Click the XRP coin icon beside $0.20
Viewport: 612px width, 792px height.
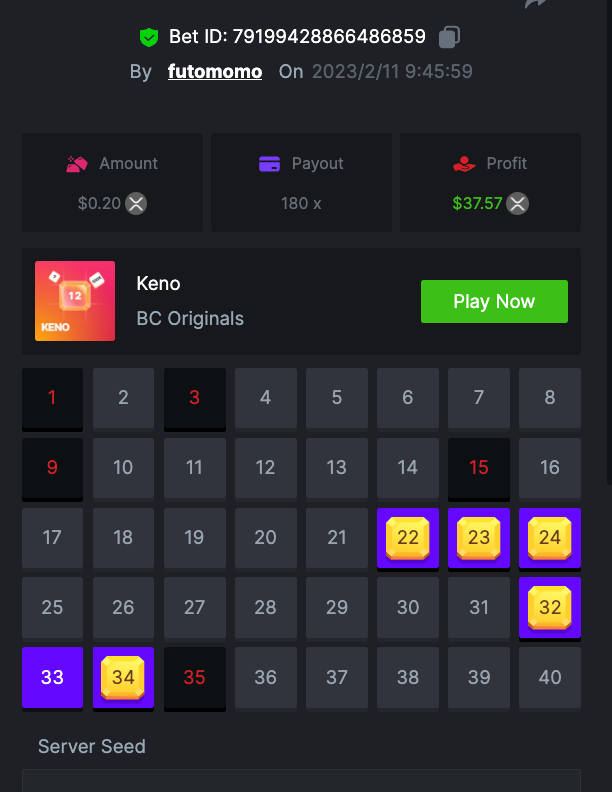(136, 204)
